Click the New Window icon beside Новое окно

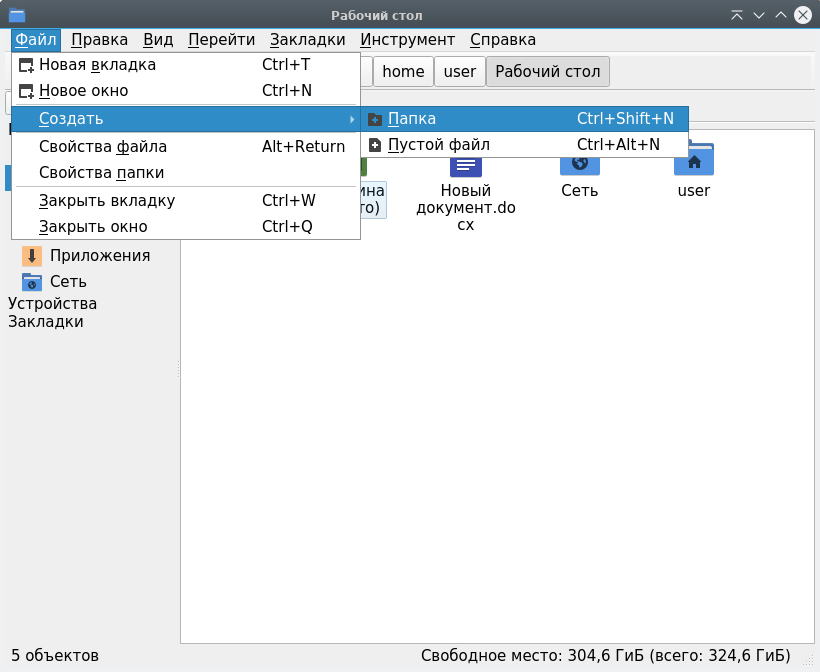tap(27, 91)
